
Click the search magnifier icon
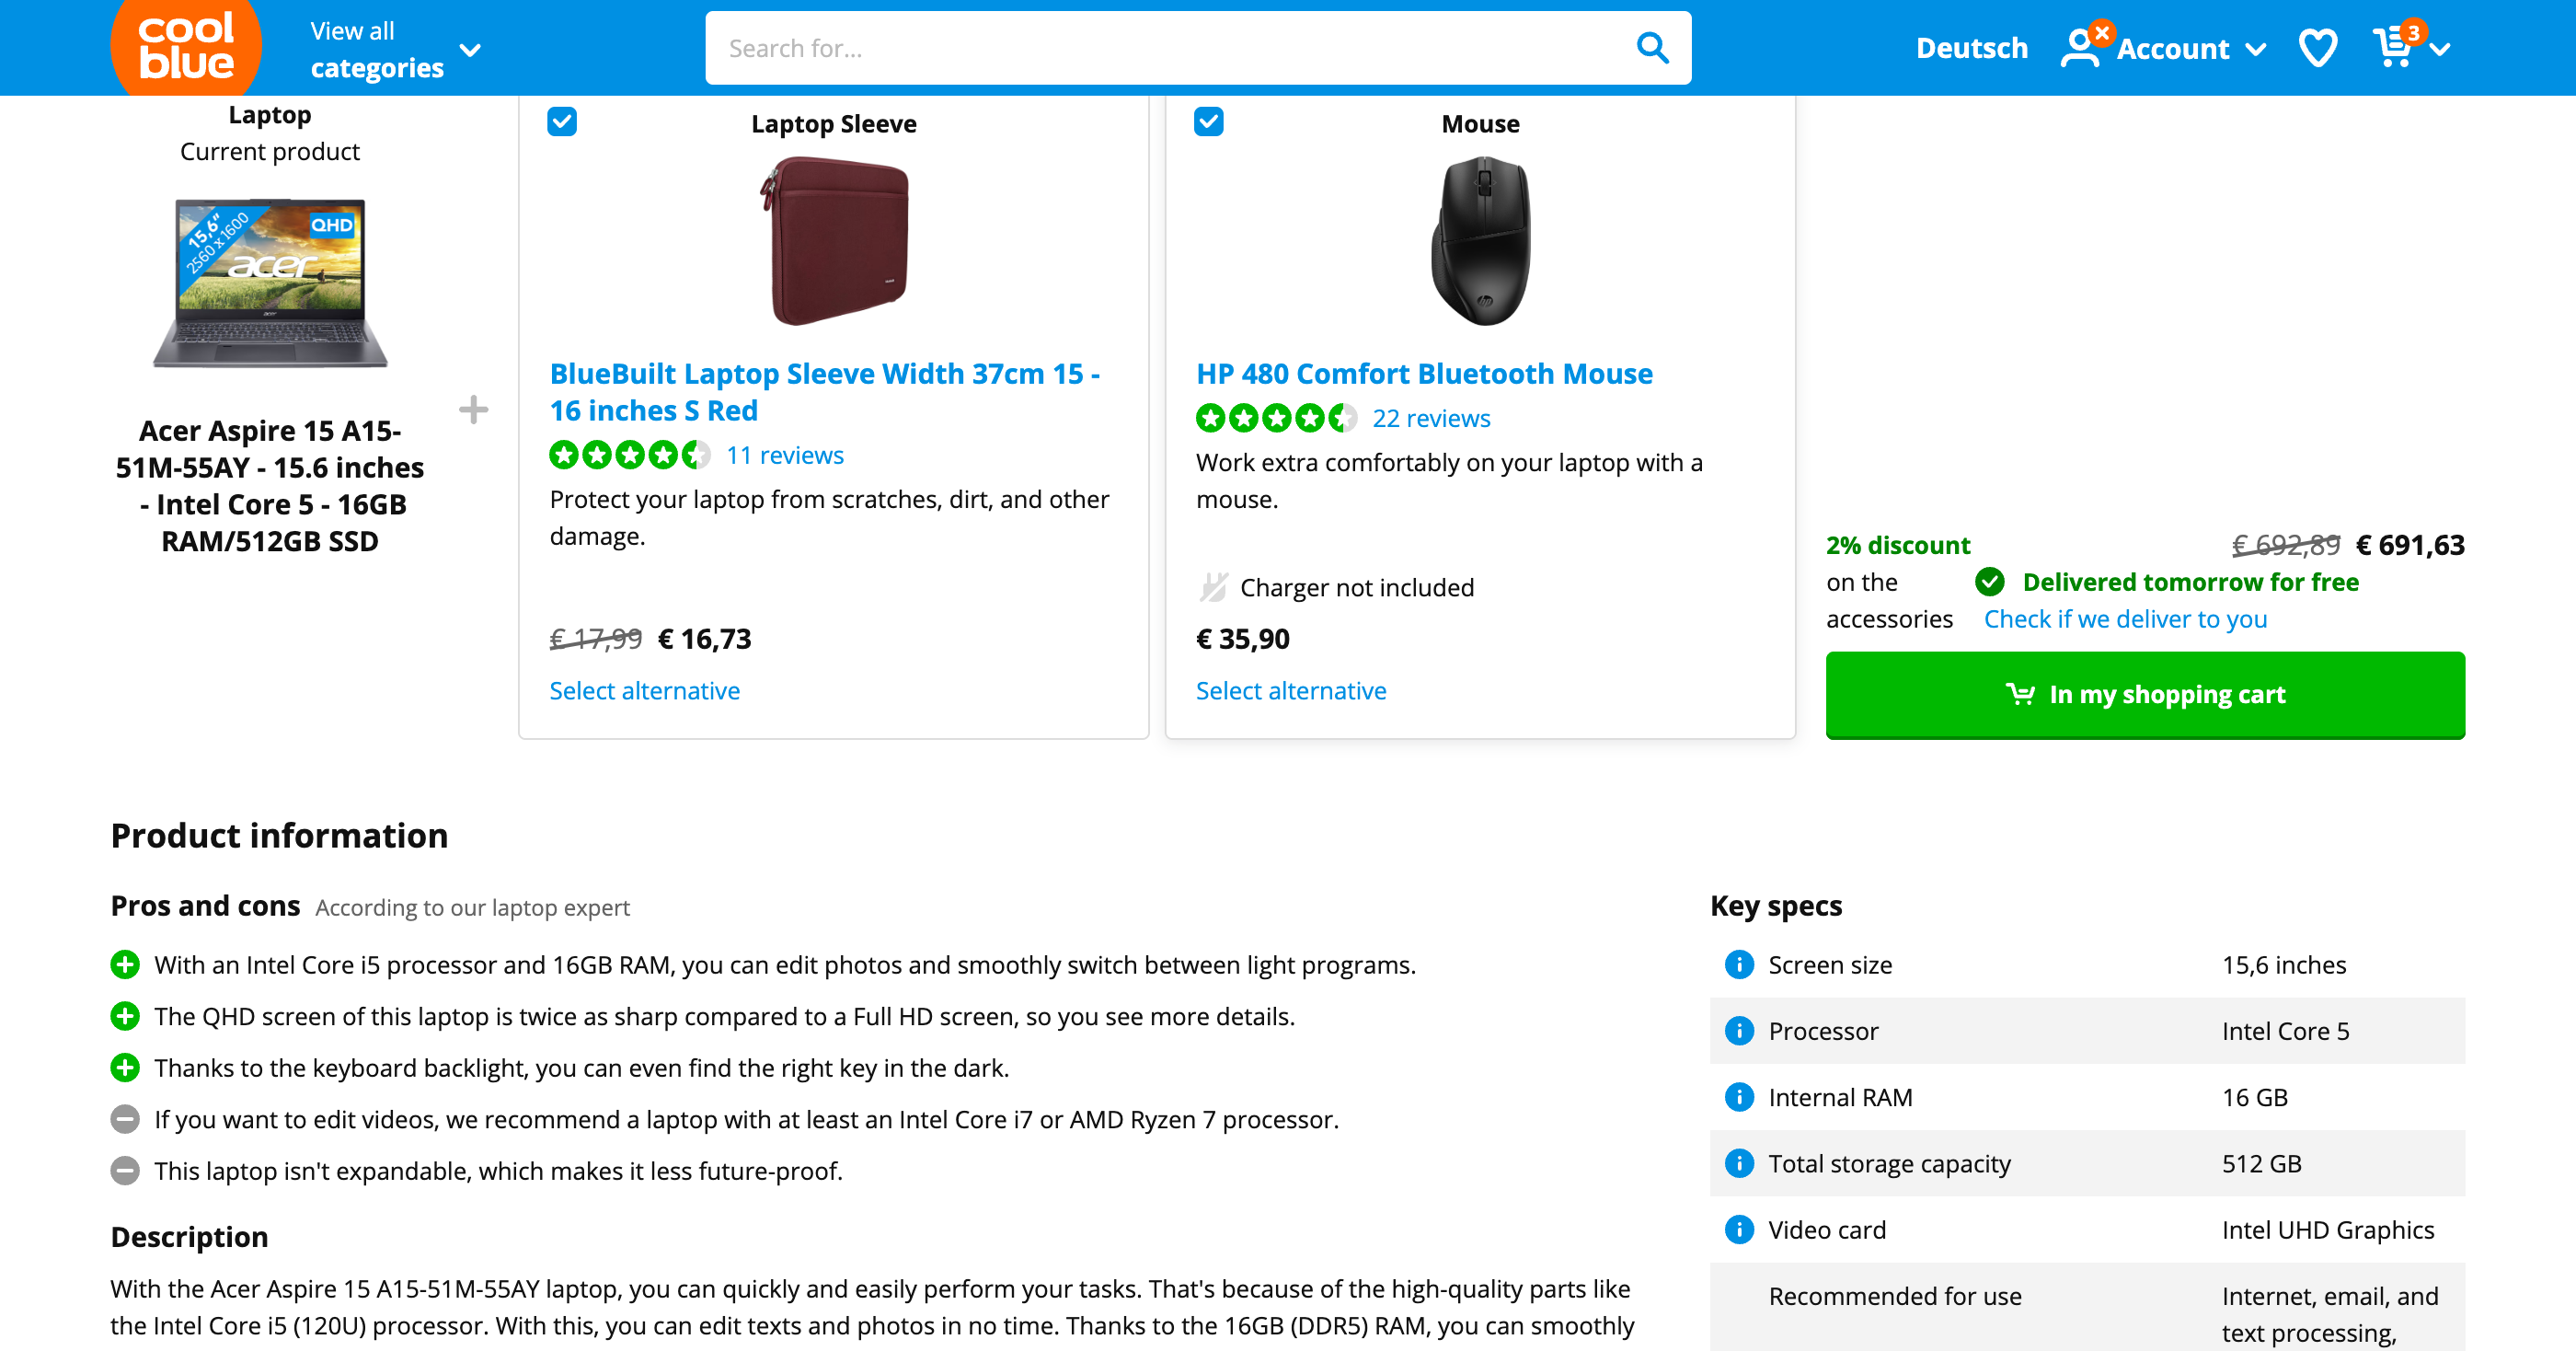tap(1652, 47)
